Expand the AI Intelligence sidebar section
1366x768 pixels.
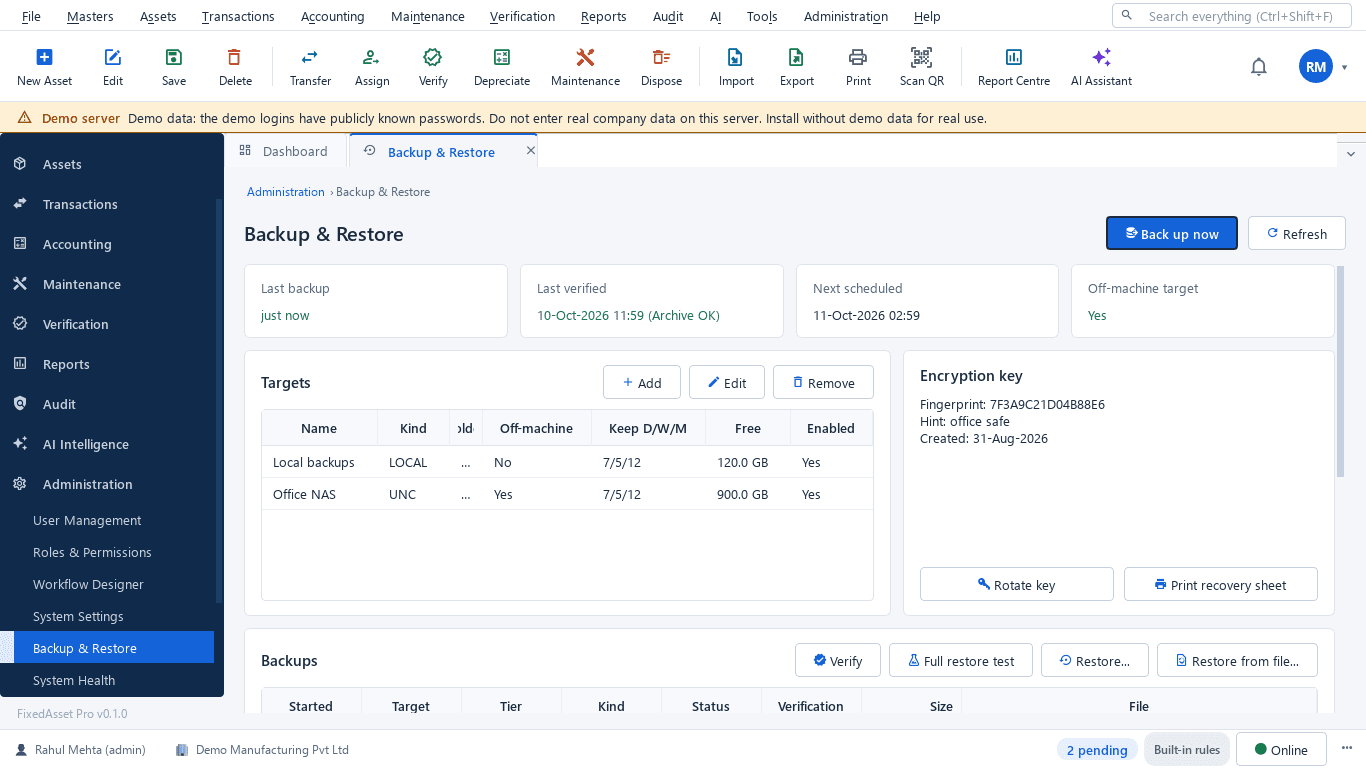pyautogui.click(x=107, y=444)
